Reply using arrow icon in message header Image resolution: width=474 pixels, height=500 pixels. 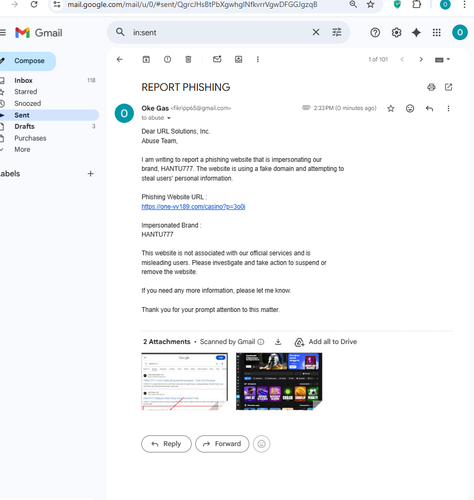[429, 108]
